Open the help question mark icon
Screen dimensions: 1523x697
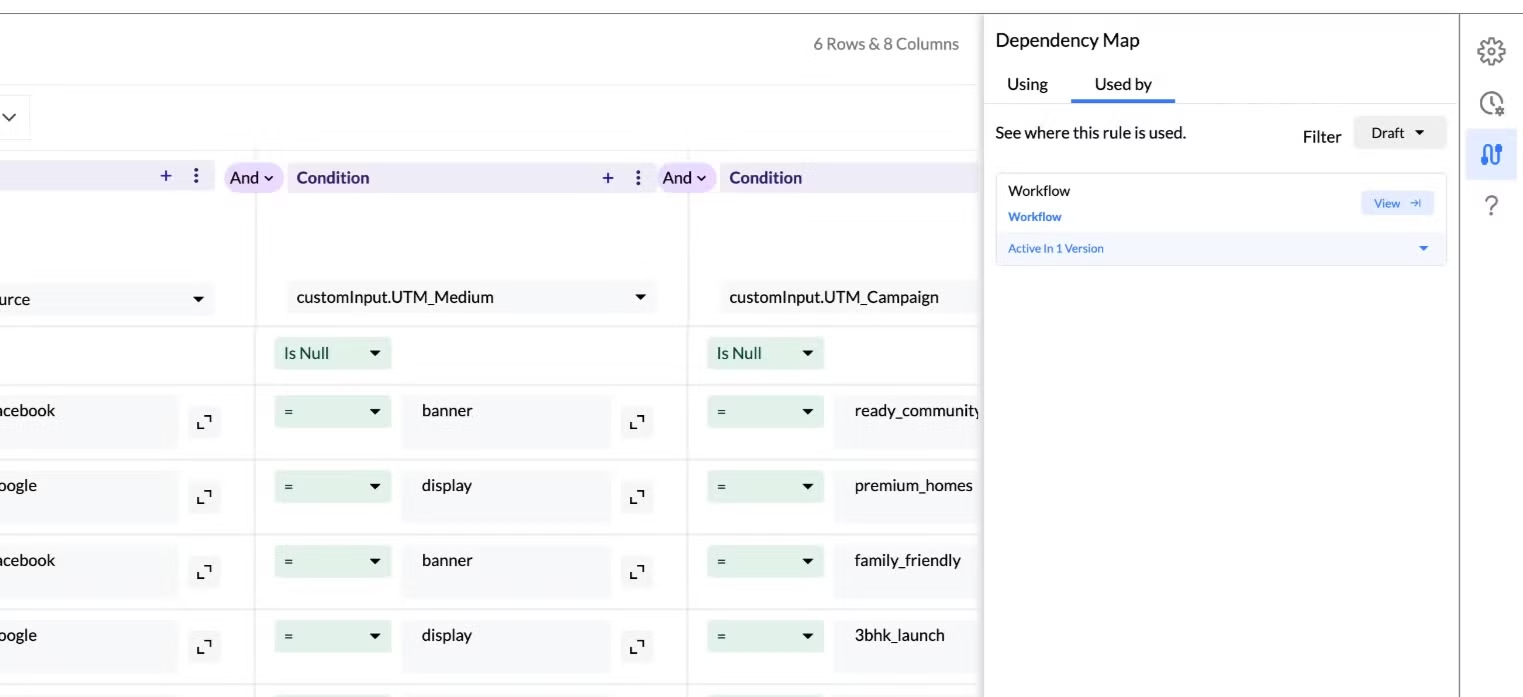(1490, 206)
